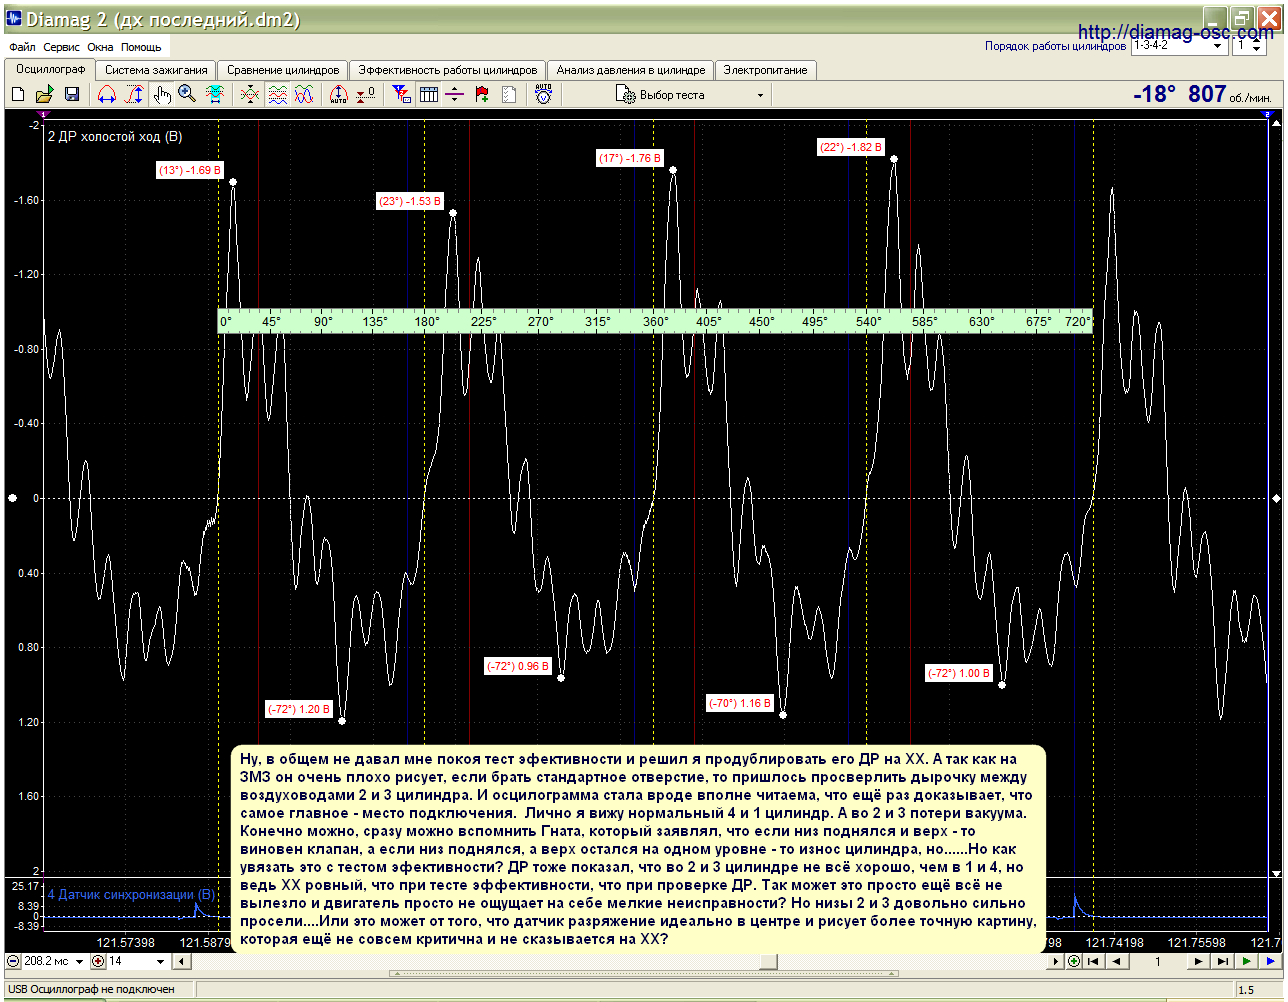Click the AUTO stopwatch icon
Viewport: 1288px width, 1002px height.
(543, 94)
